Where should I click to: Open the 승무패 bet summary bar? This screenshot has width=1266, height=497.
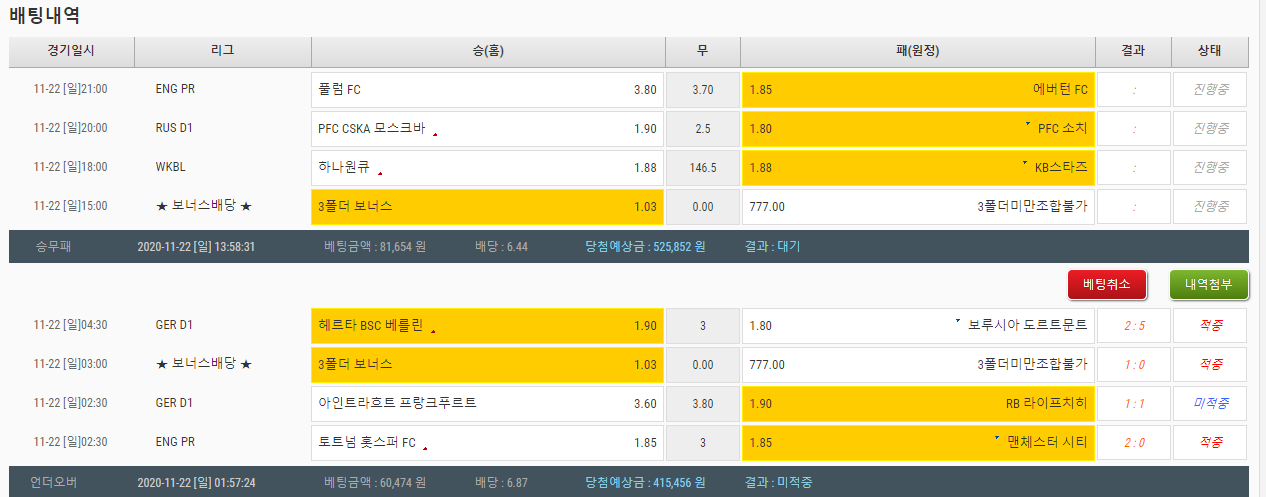click(x=632, y=246)
